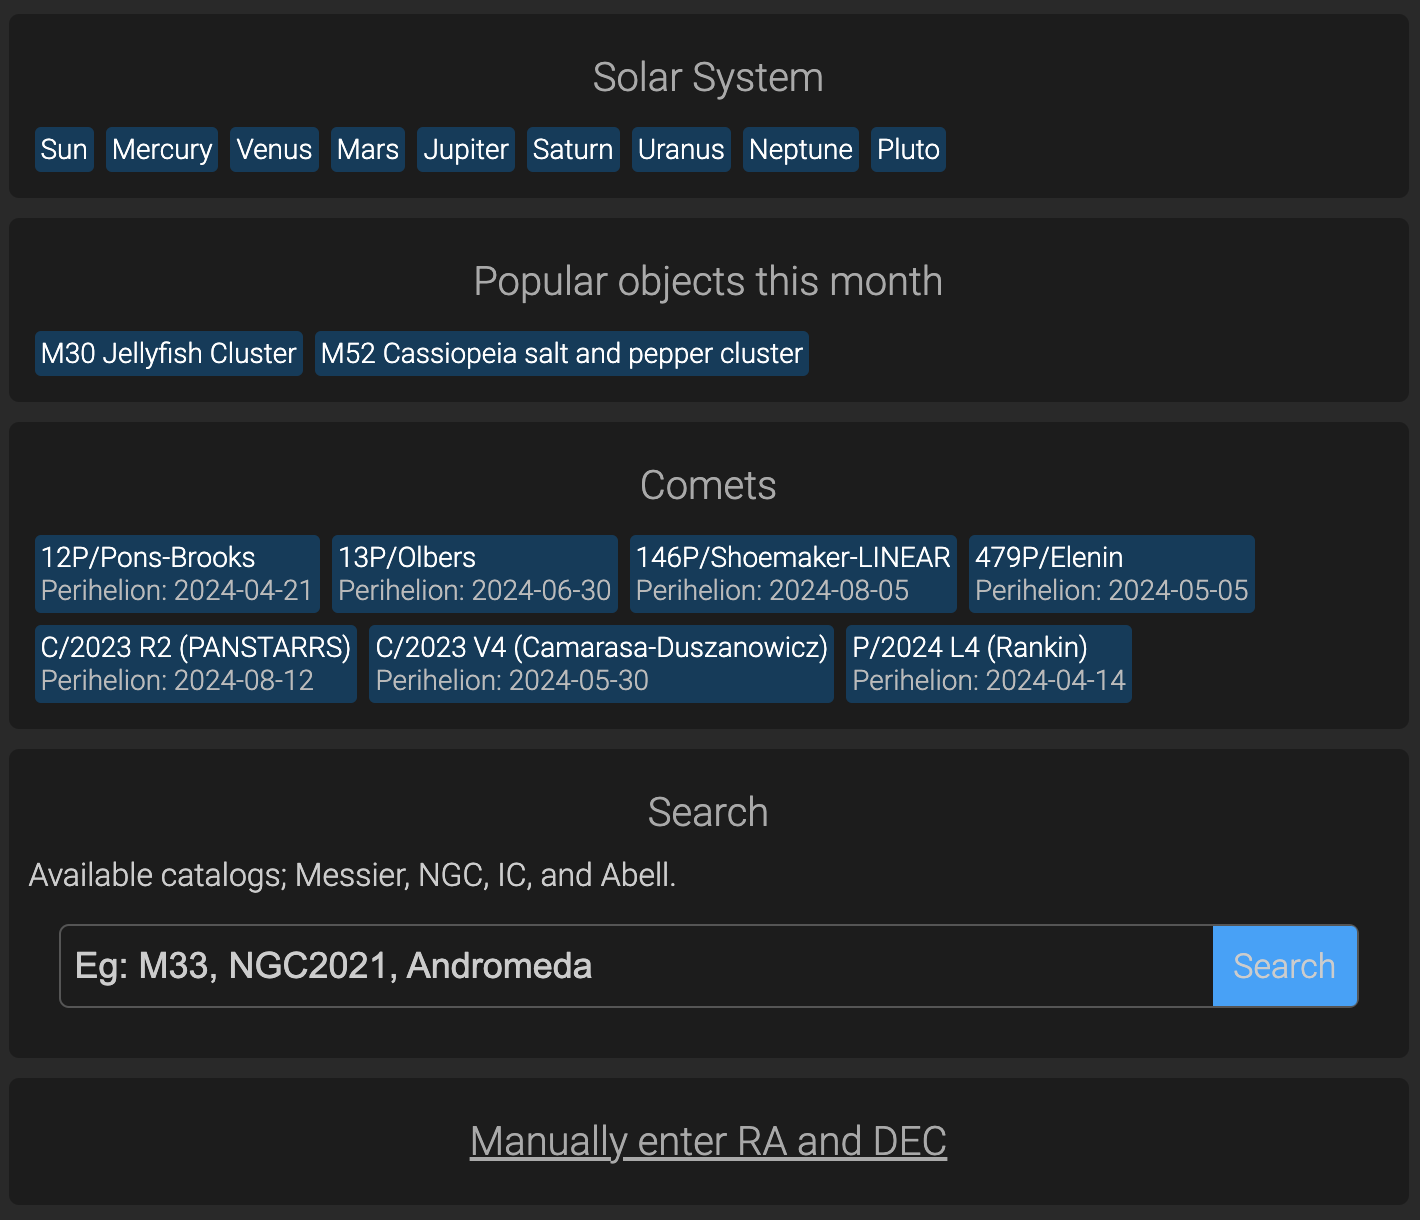Select comet C/2023 R2 (PANSTARRS)

[x=196, y=664]
